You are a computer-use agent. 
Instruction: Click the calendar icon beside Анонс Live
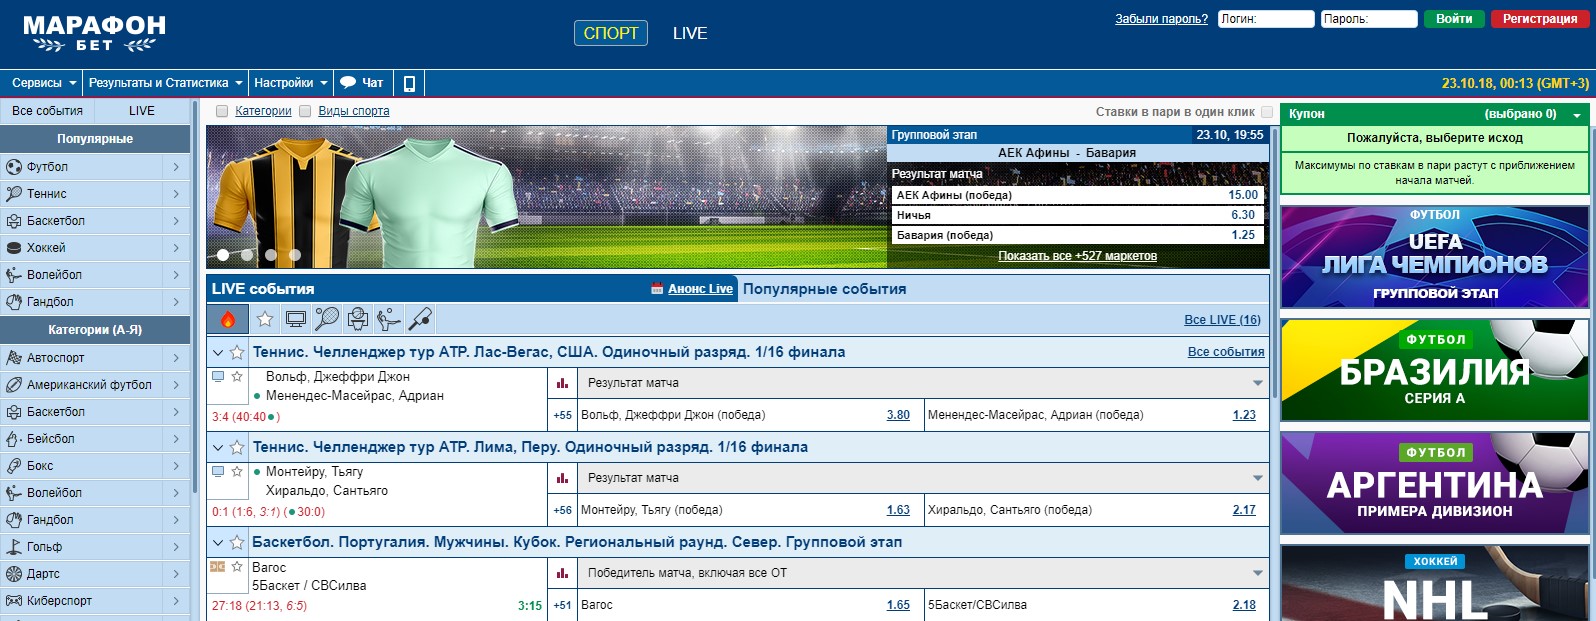[657, 289]
